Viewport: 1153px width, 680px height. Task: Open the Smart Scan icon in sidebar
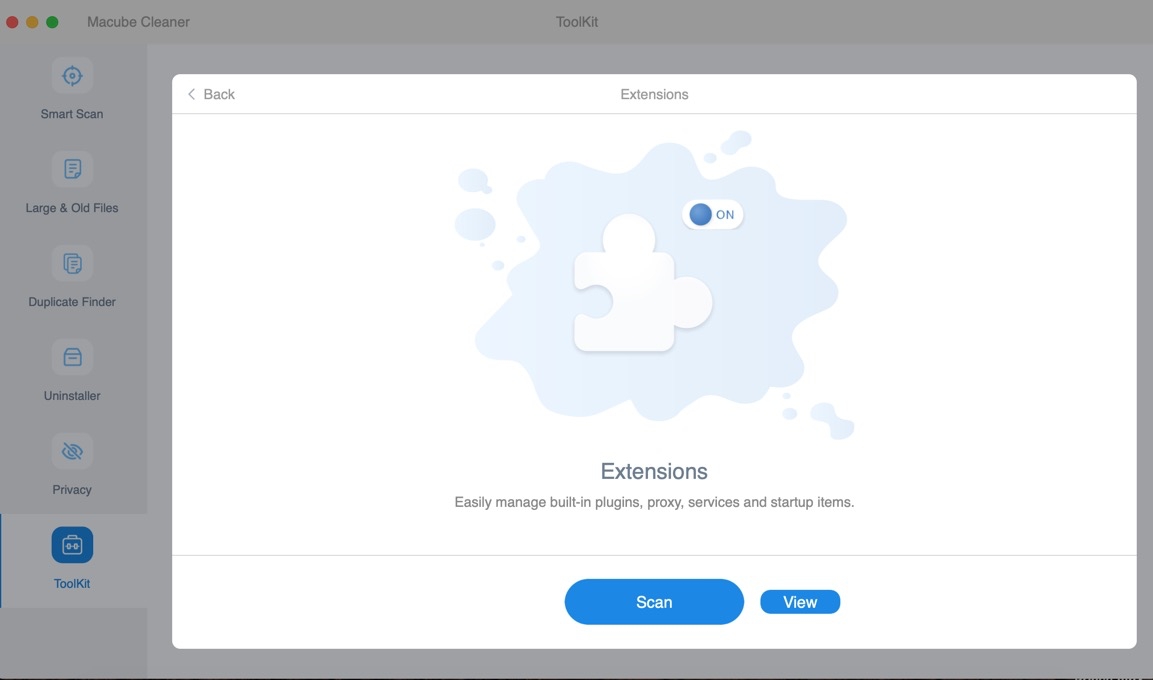(x=72, y=75)
